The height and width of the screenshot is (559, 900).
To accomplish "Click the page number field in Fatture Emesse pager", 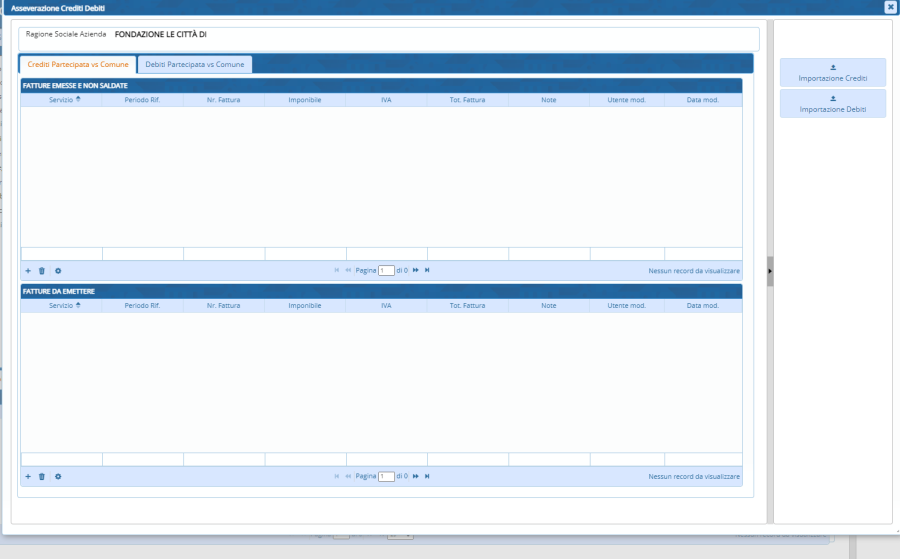I will [x=386, y=271].
